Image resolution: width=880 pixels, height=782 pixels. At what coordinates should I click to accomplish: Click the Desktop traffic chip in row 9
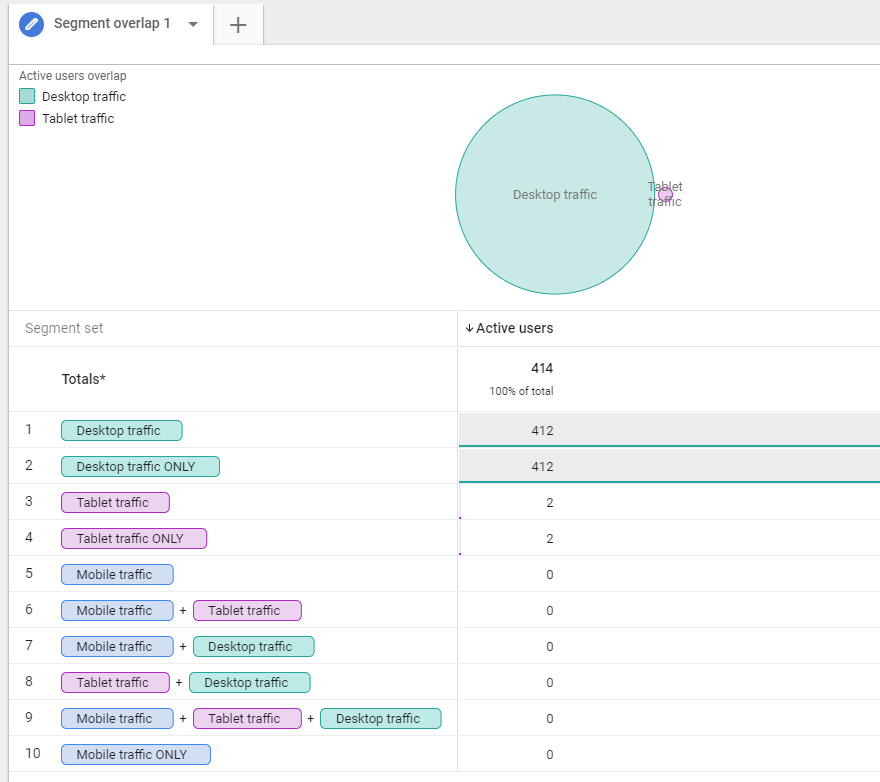tap(380, 719)
